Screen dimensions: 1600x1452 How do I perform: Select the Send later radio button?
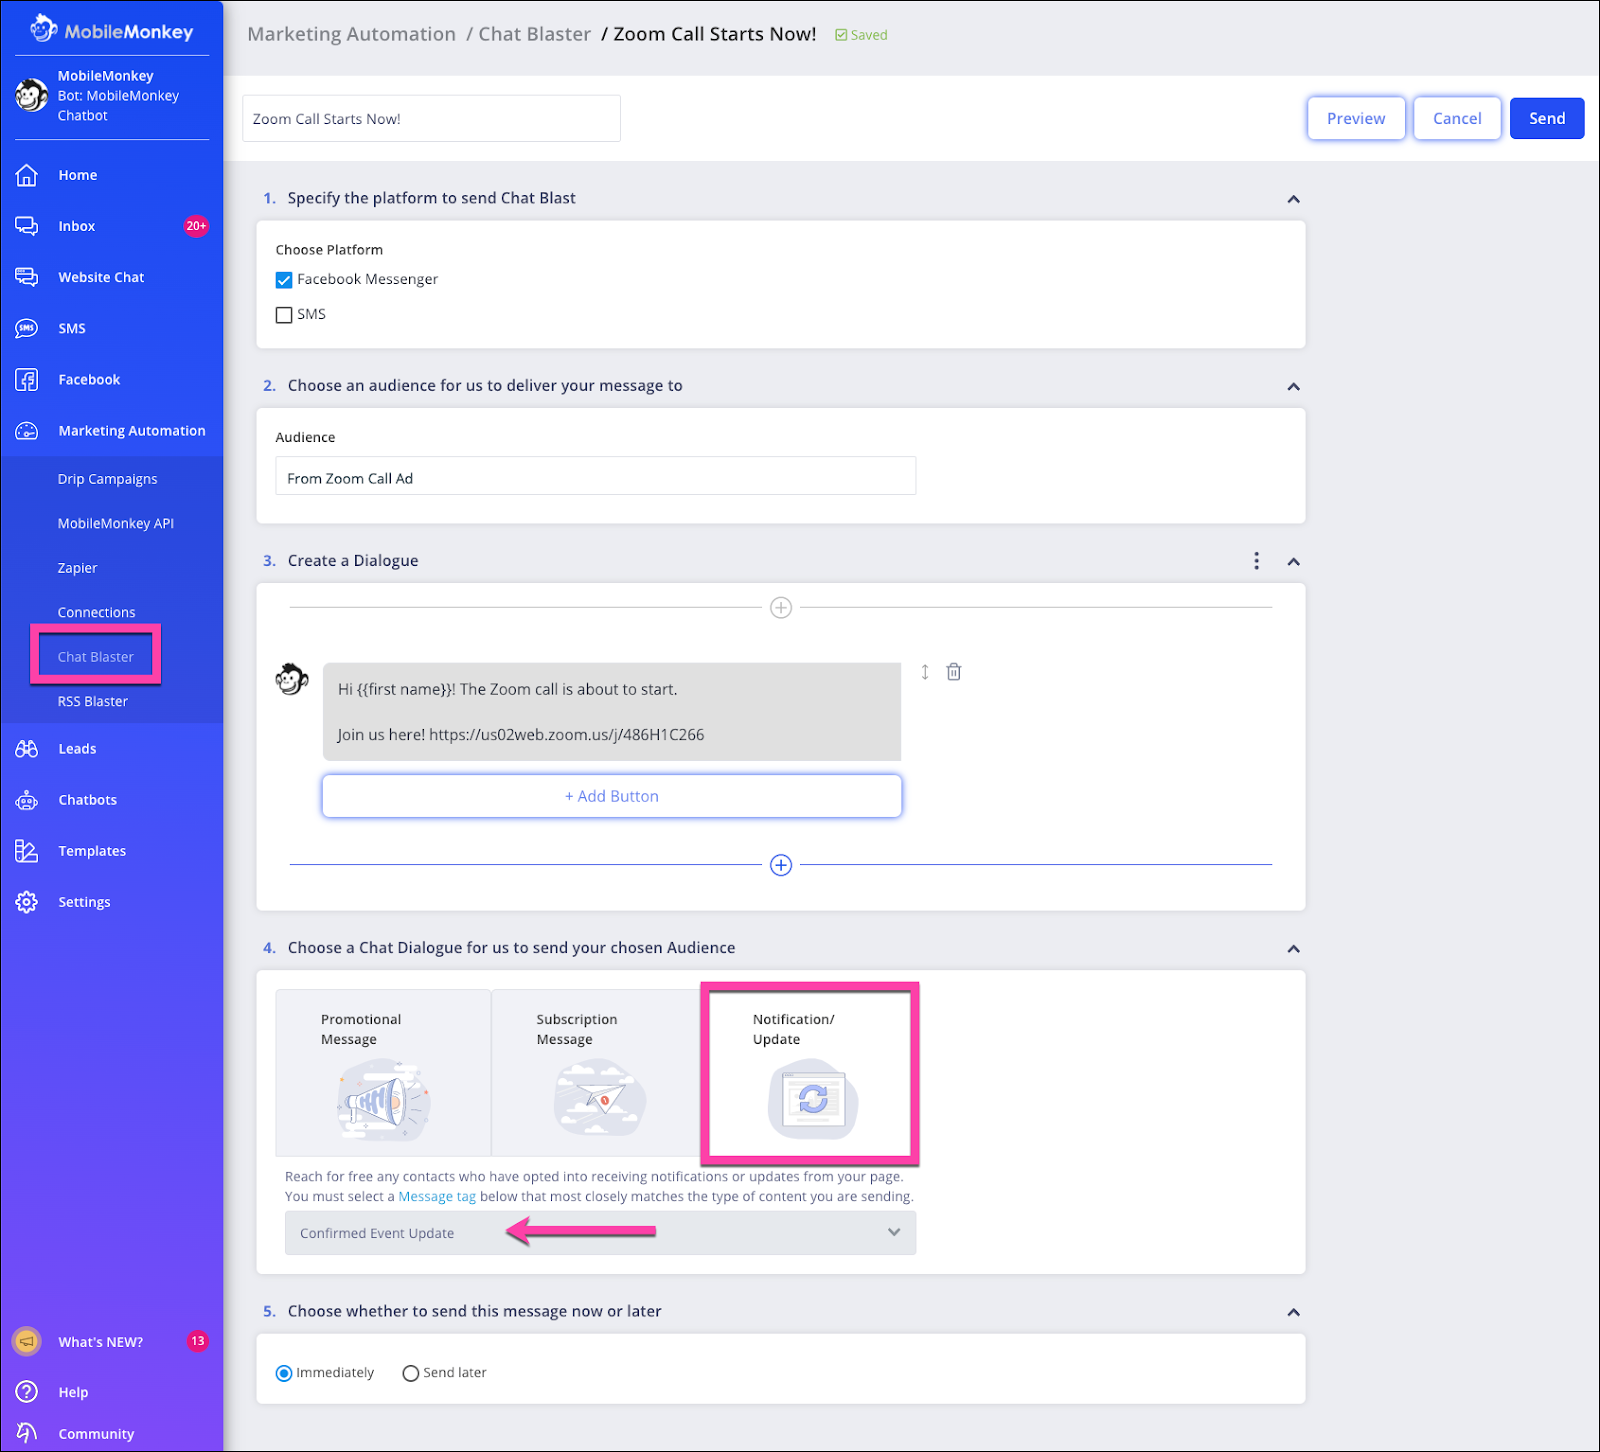[x=410, y=1373]
